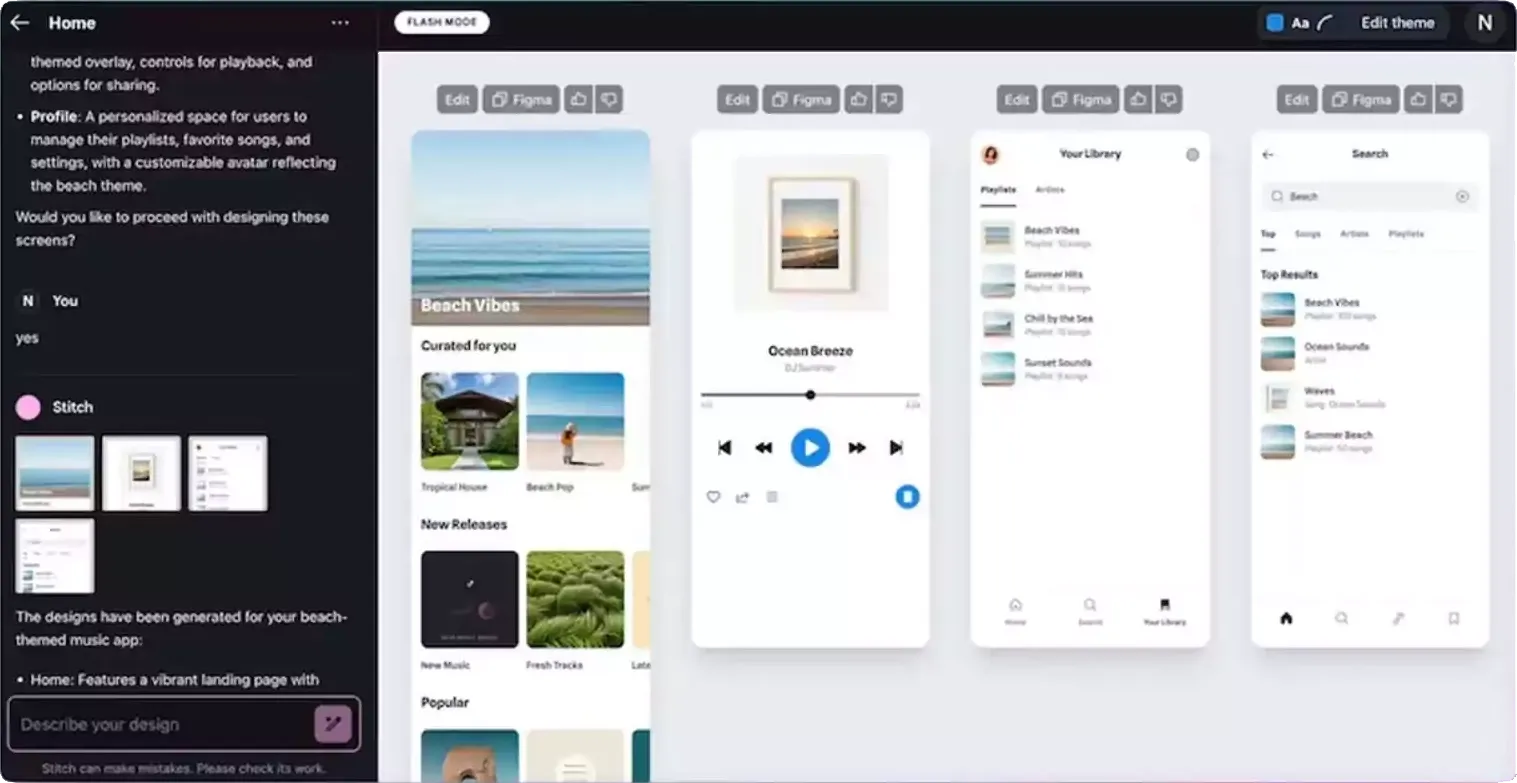Toggle the FLASH MODE pill
1517x783 pixels.
pyautogui.click(x=442, y=22)
